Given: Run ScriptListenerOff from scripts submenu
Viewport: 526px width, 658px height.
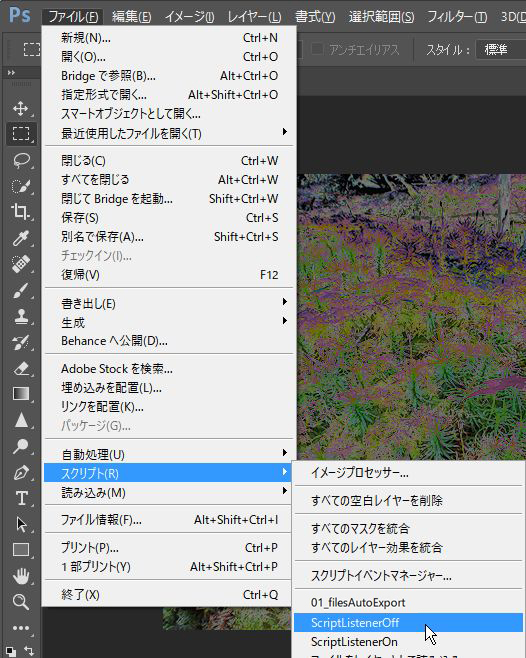Looking at the screenshot, I should tap(408, 622).
